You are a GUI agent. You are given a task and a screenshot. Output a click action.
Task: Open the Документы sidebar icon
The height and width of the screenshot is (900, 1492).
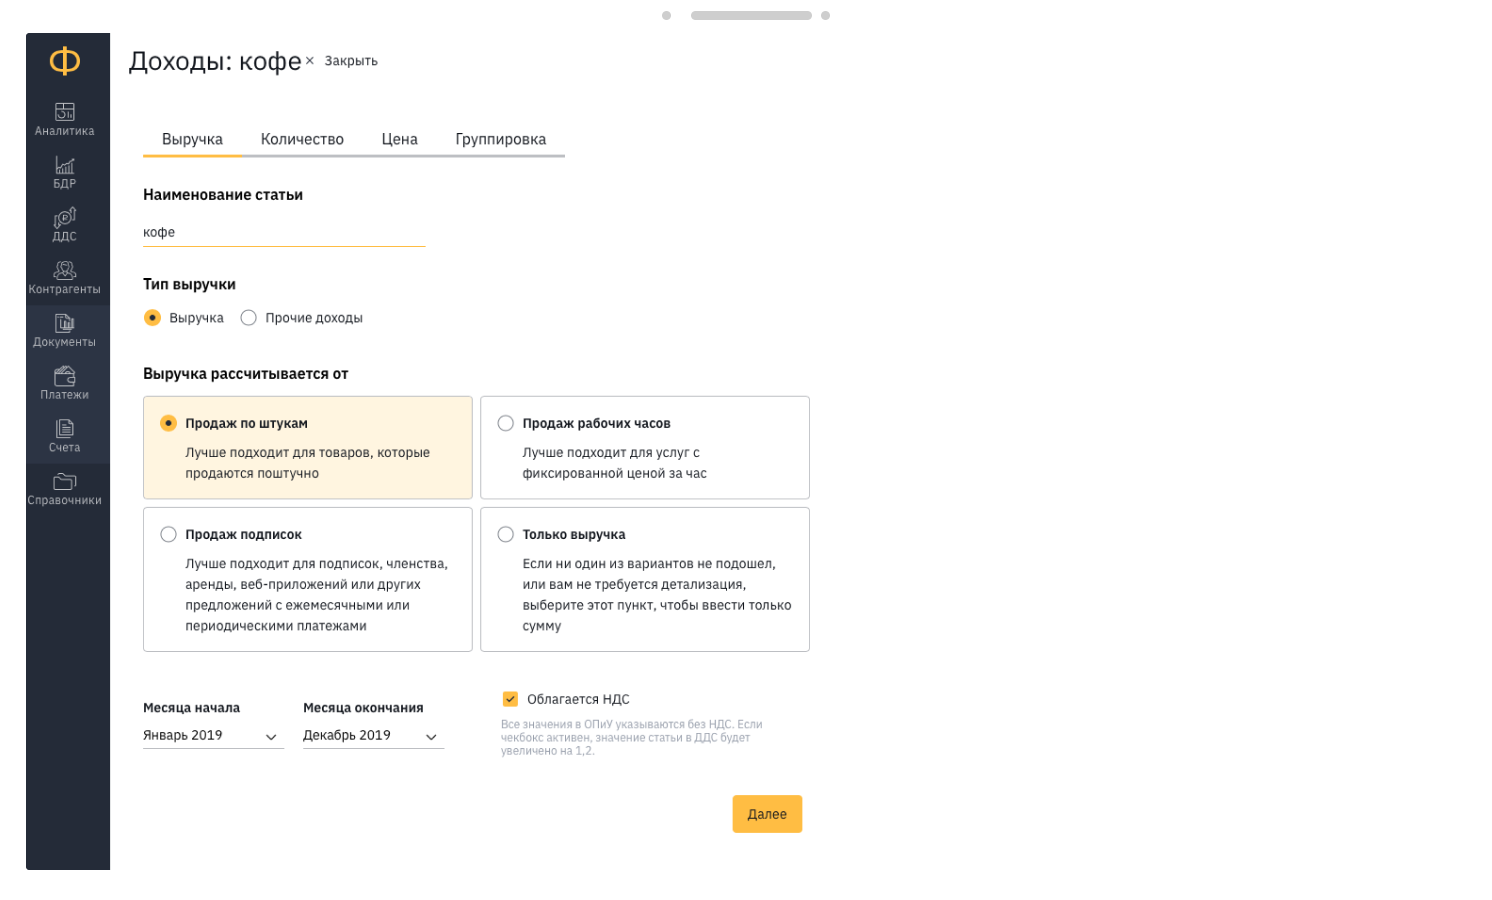tap(65, 323)
